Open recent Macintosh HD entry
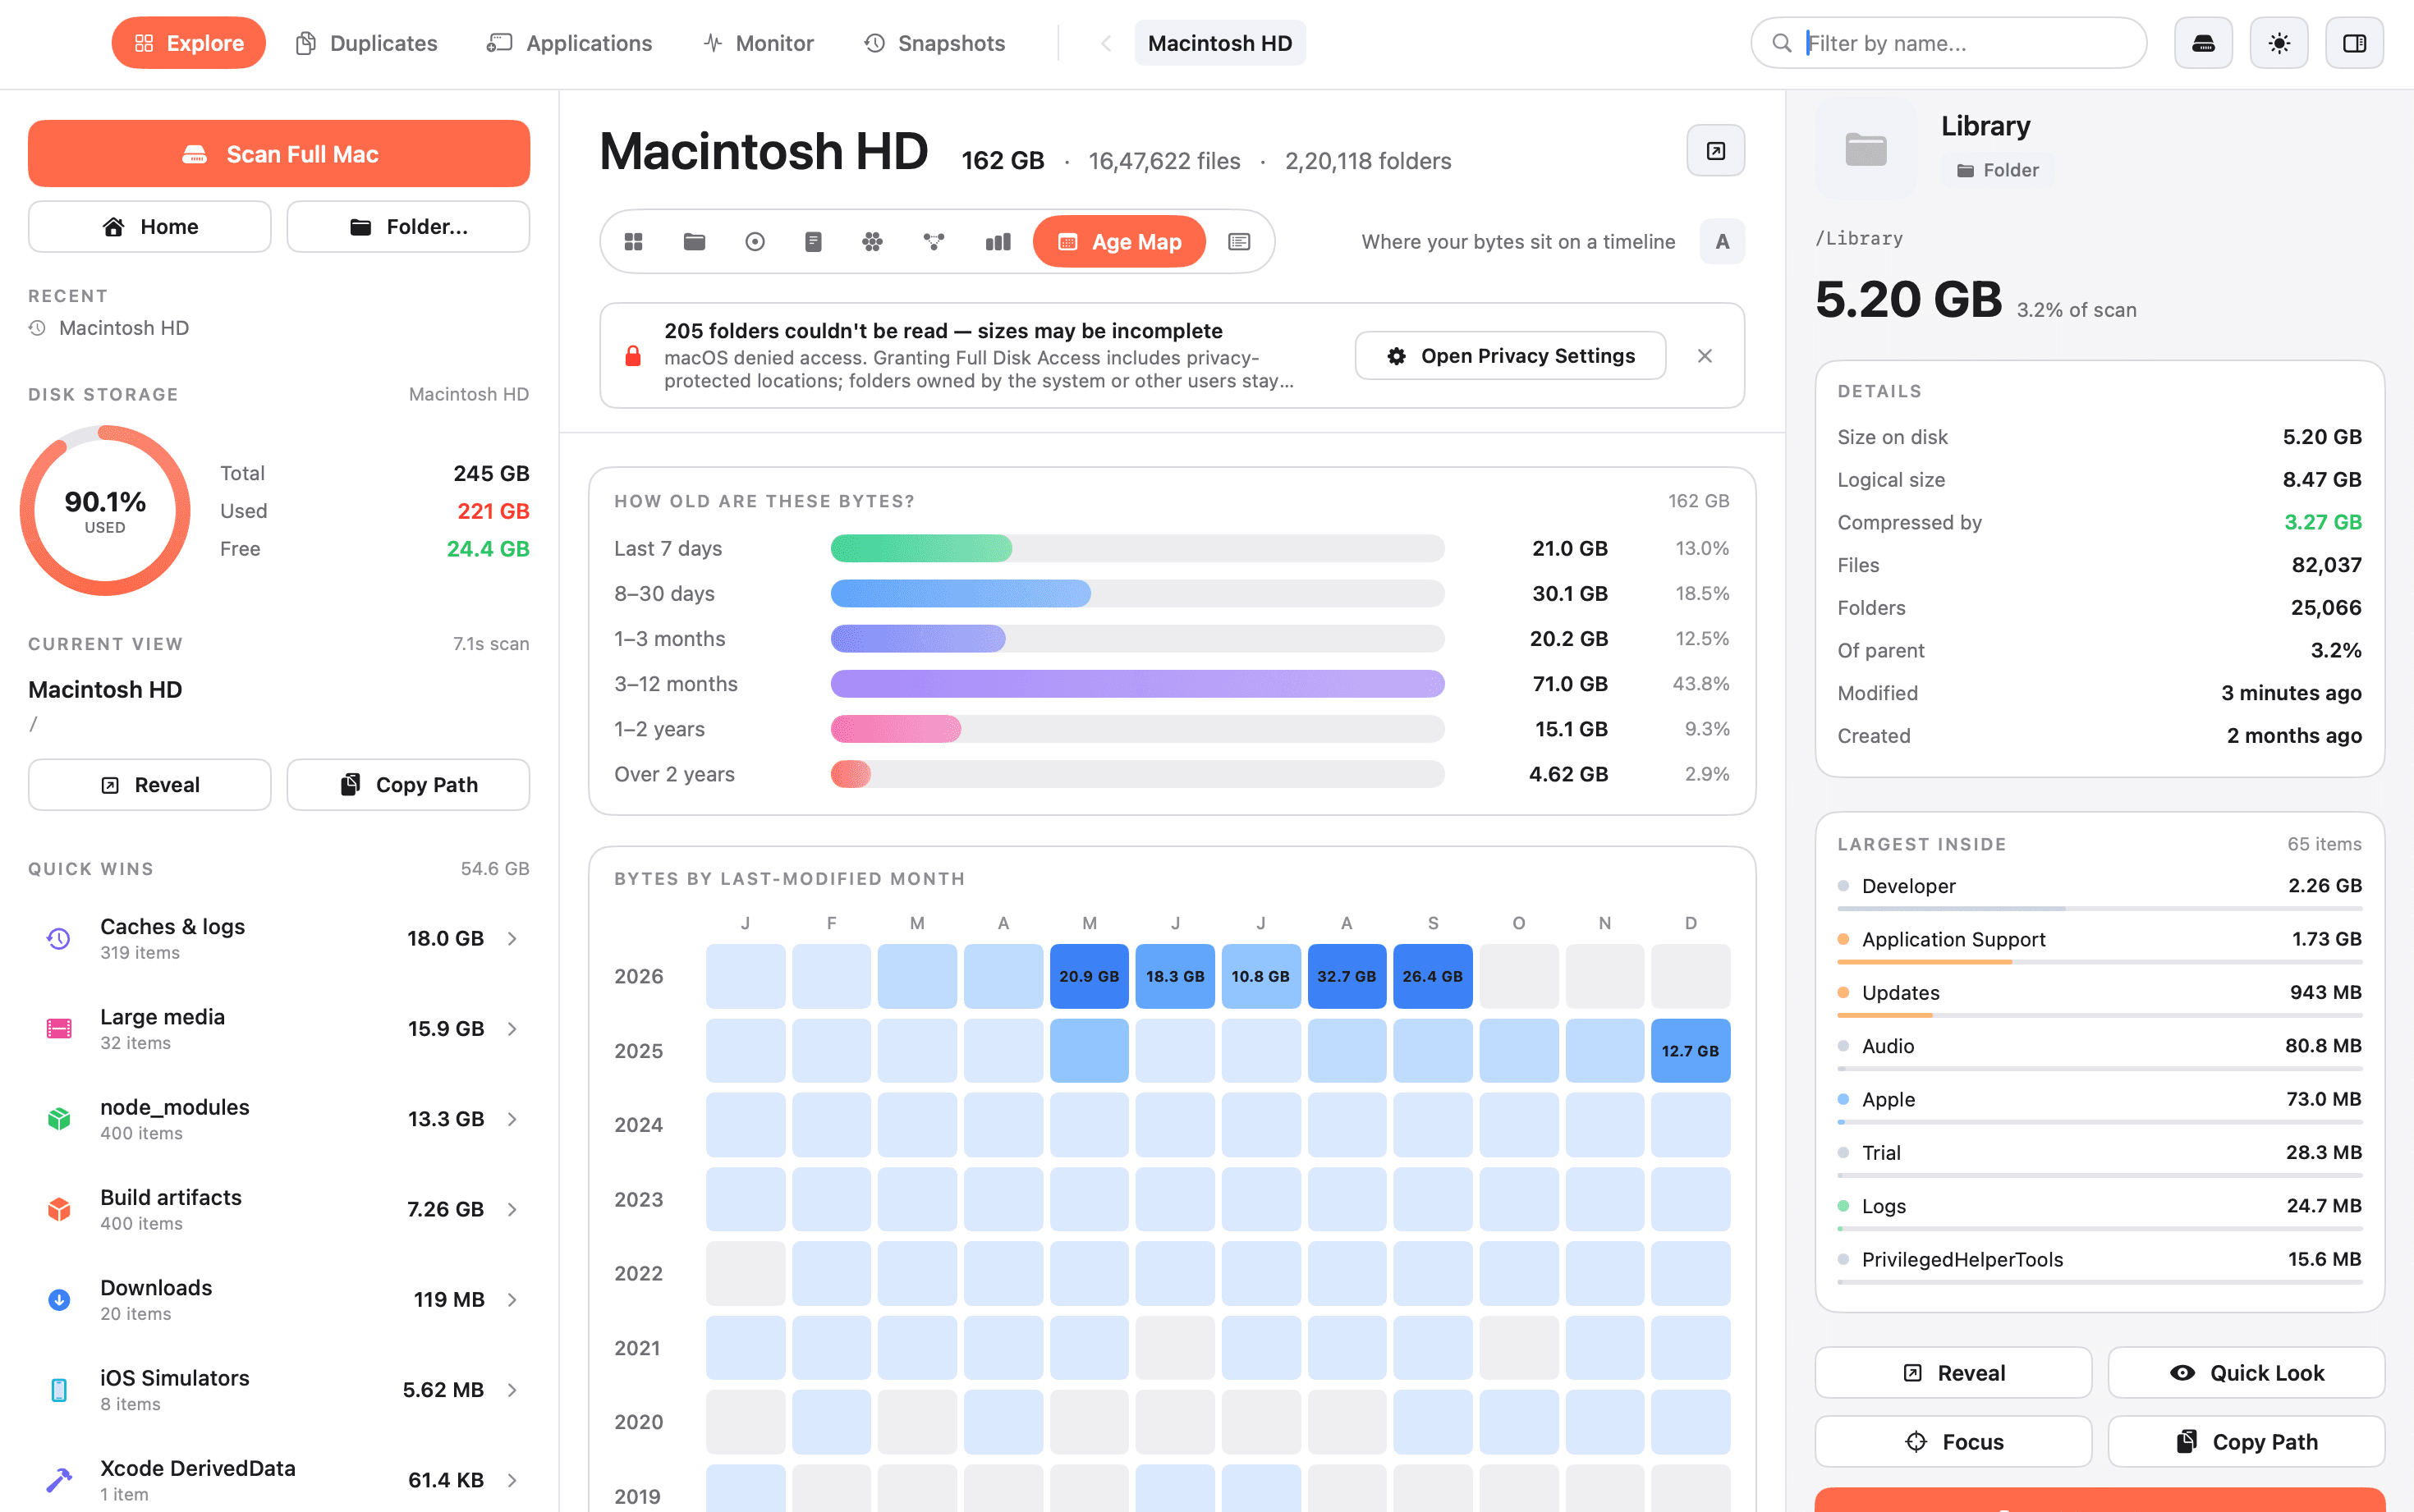The image size is (2414, 1512). 109,328
